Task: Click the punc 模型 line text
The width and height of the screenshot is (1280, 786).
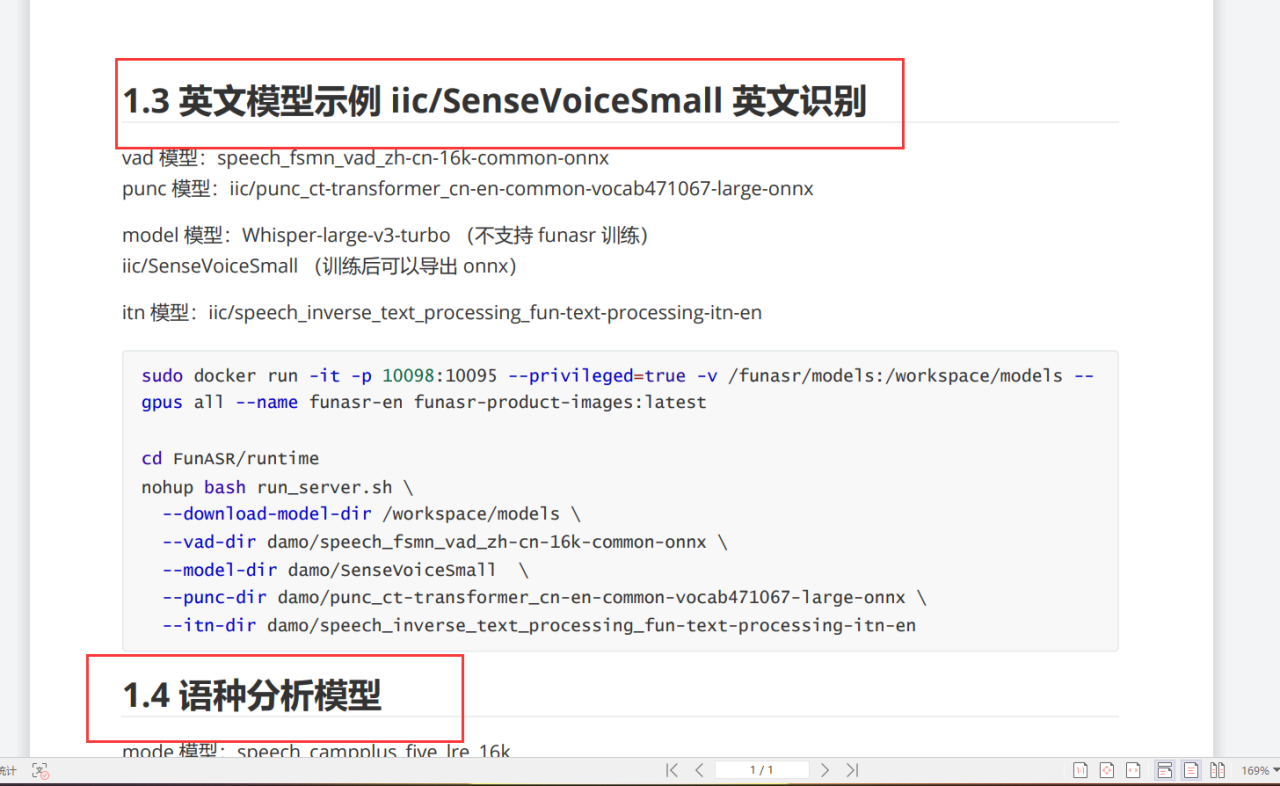Action: click(x=468, y=188)
